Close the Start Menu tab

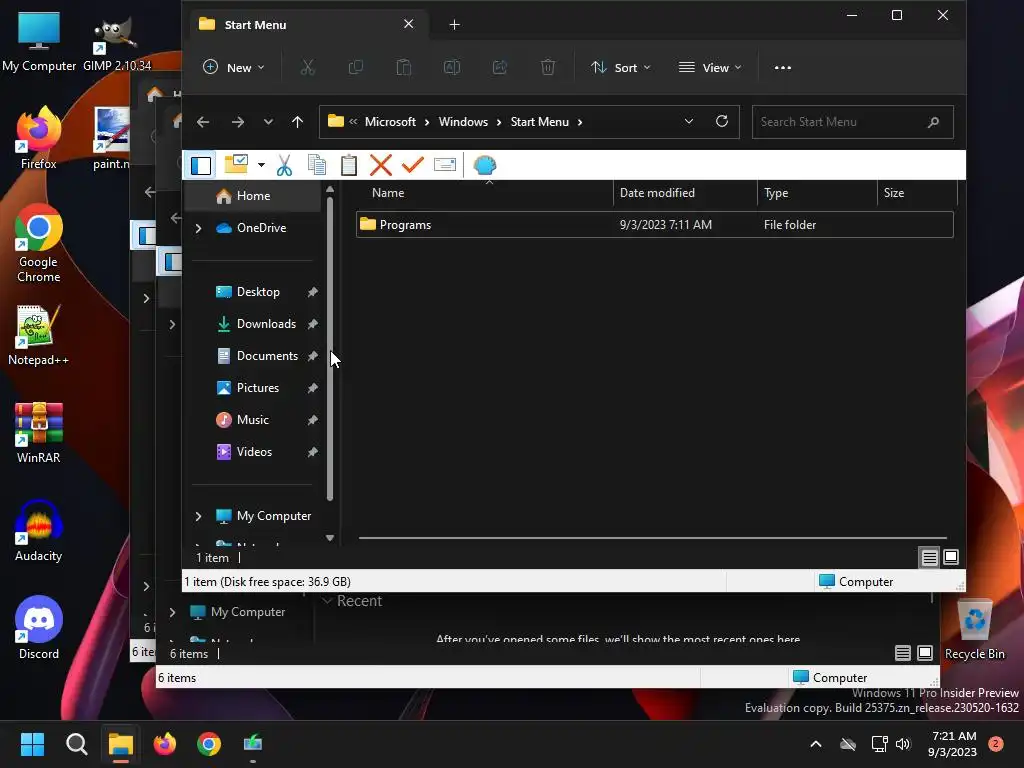pyautogui.click(x=408, y=24)
